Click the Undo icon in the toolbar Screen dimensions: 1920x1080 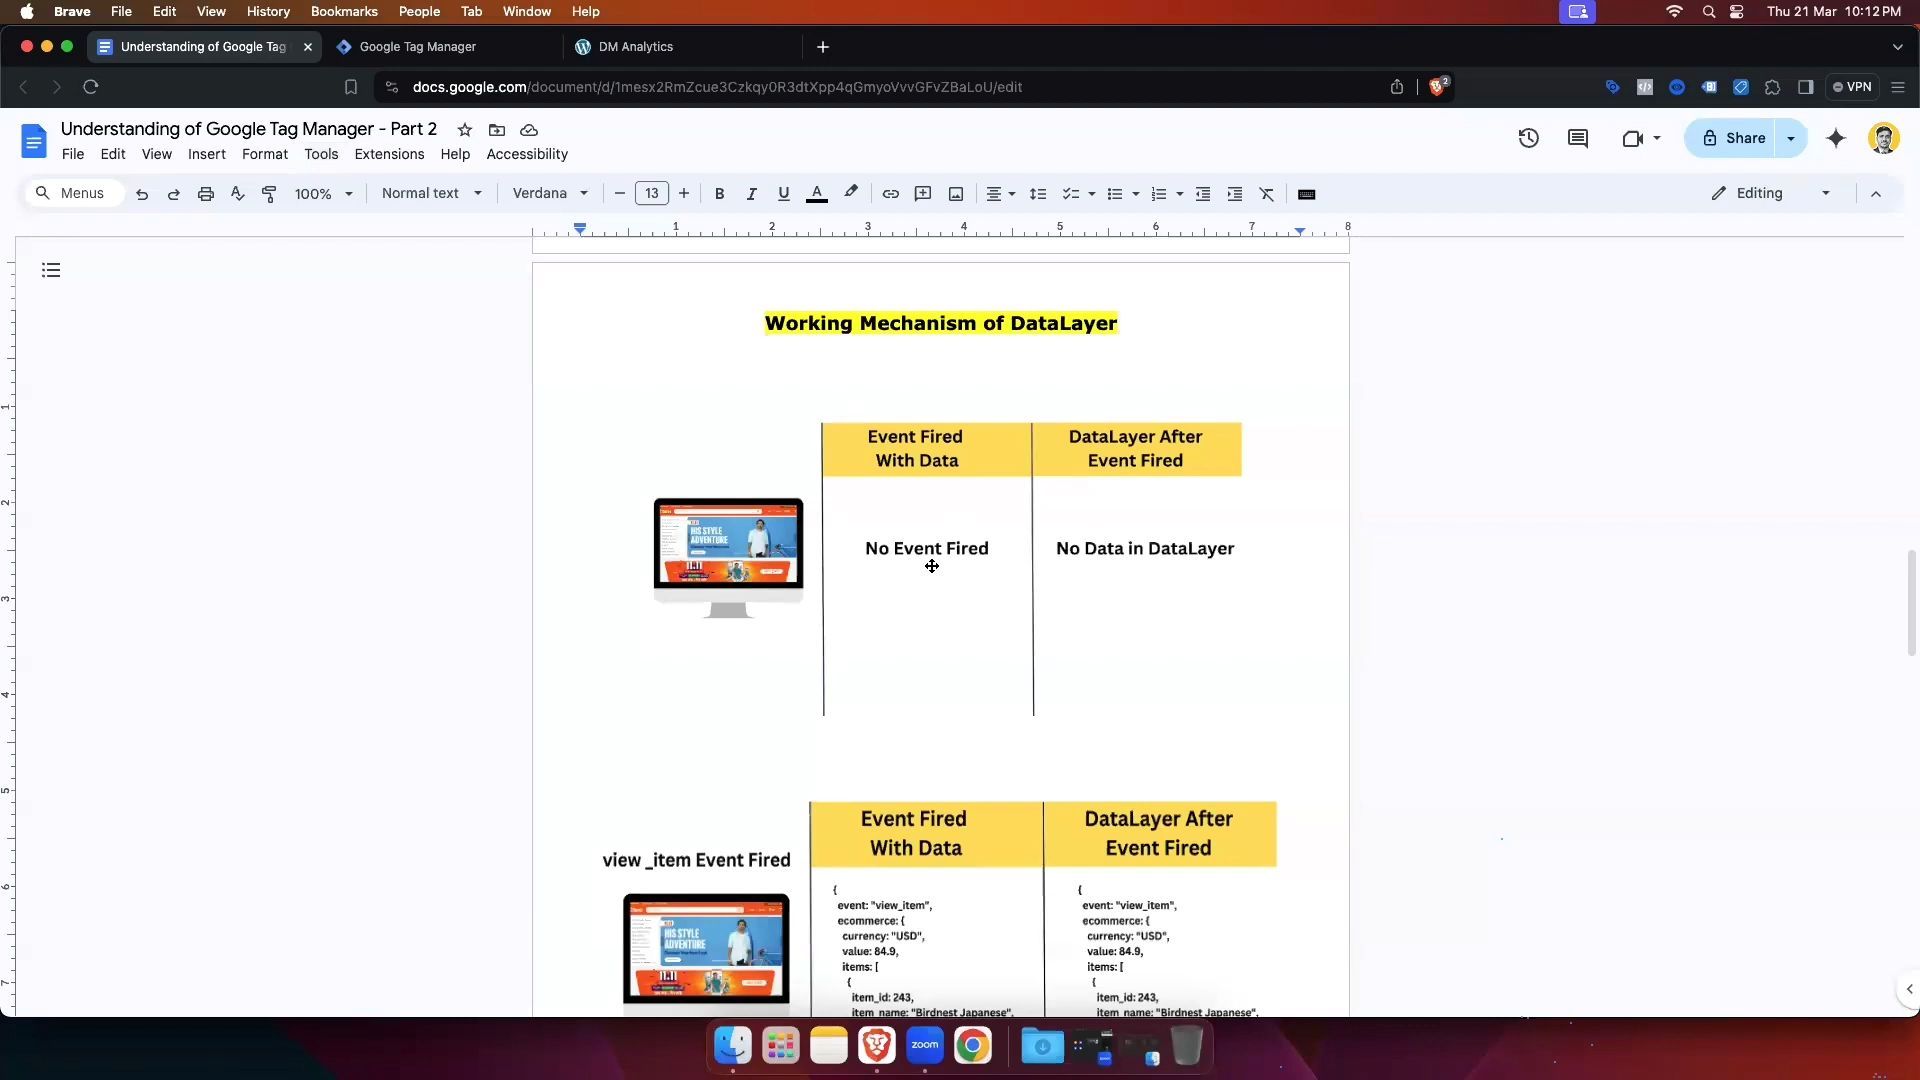point(142,194)
